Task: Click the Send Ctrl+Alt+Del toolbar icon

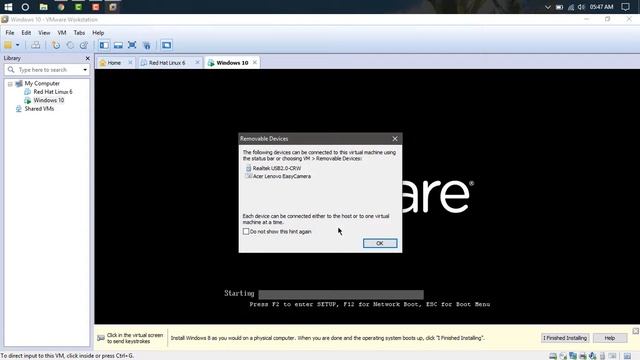Action: [36, 45]
